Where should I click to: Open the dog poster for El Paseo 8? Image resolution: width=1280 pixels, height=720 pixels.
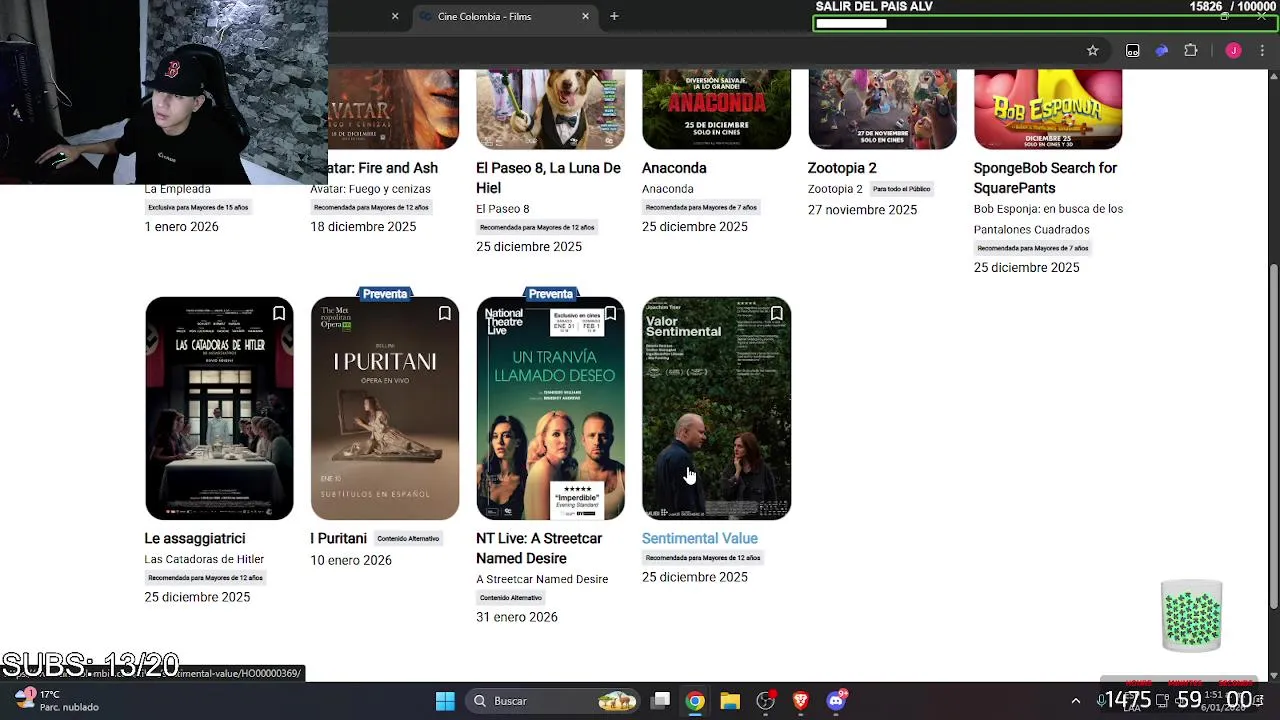(x=551, y=109)
